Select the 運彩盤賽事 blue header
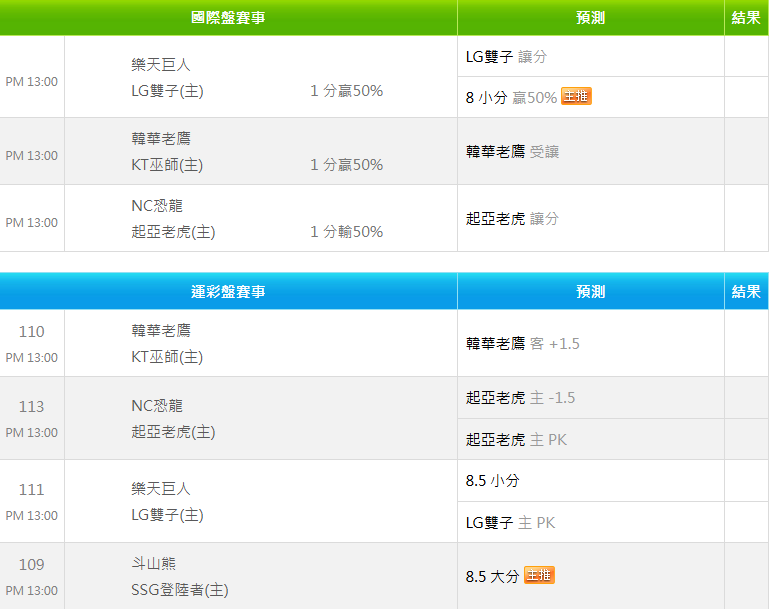The height and width of the screenshot is (609, 769). [x=228, y=291]
